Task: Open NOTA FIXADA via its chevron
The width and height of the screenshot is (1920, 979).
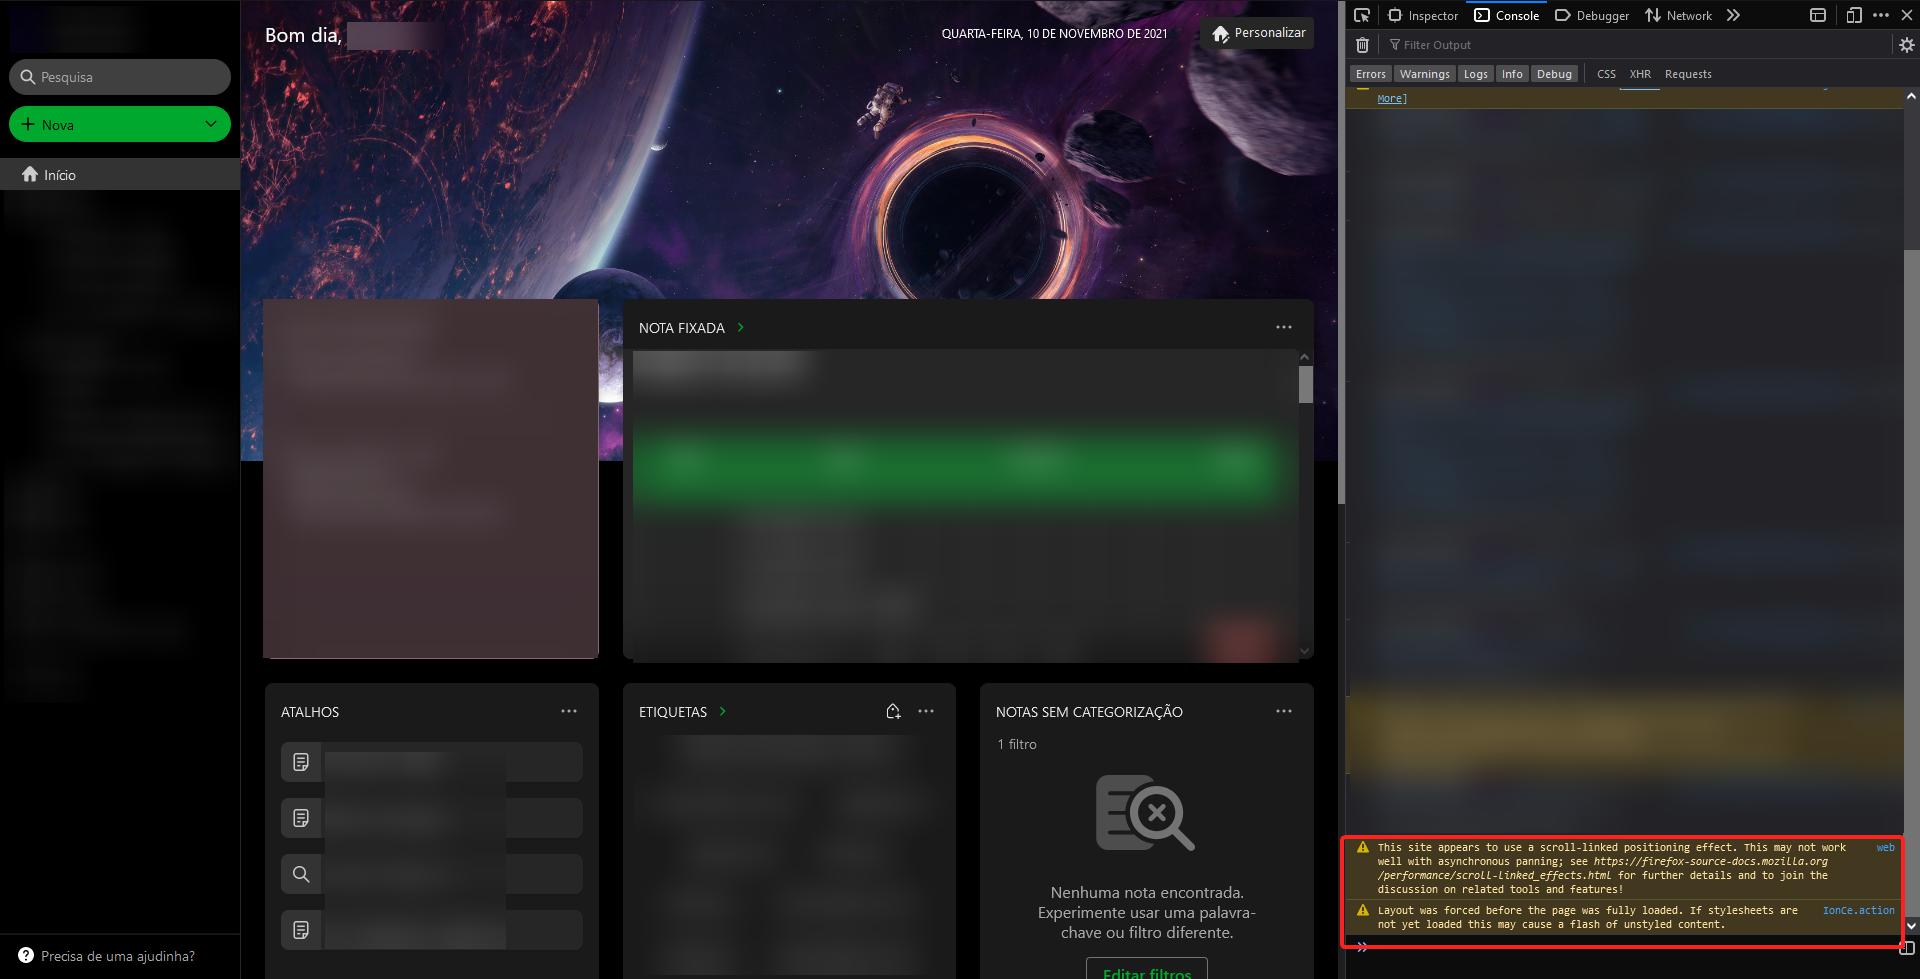Action: [741, 328]
